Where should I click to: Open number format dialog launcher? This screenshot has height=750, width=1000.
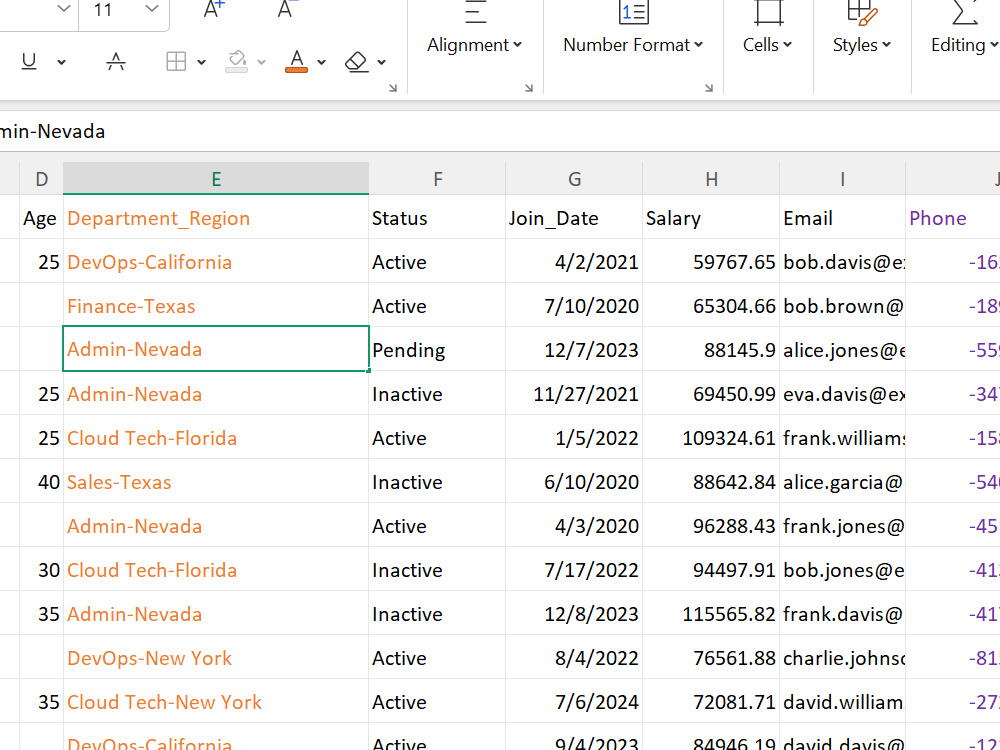[x=709, y=88]
